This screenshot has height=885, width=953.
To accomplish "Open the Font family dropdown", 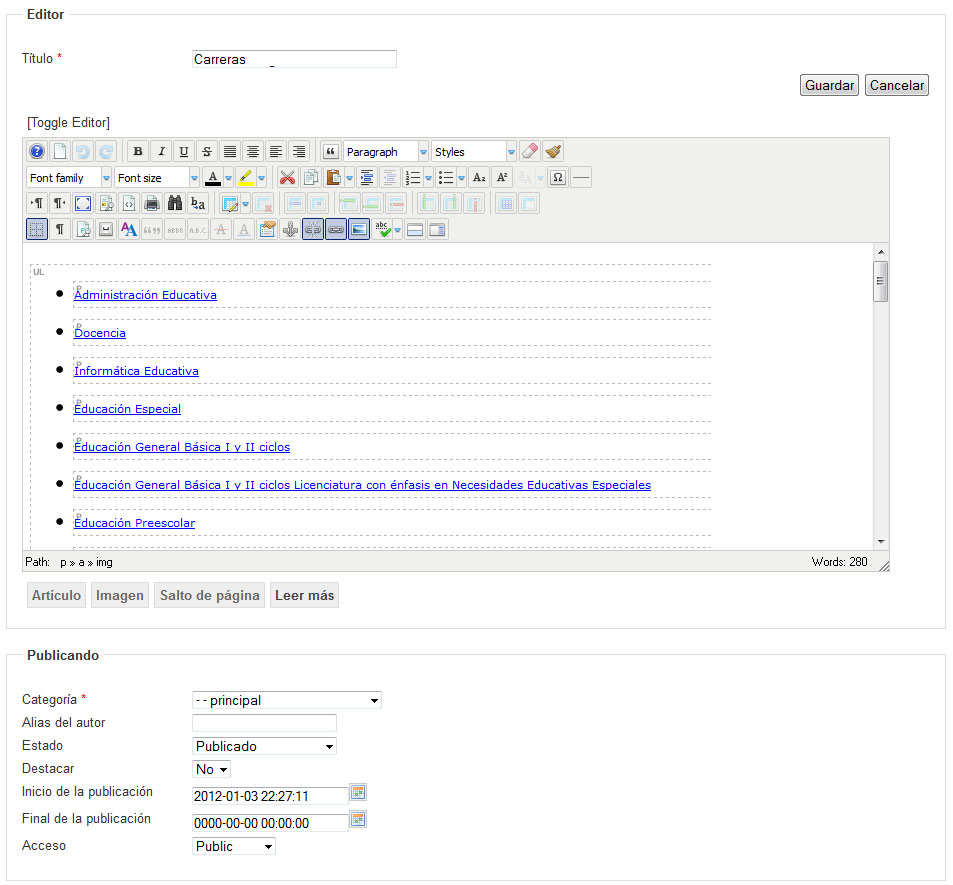I will coord(69,178).
